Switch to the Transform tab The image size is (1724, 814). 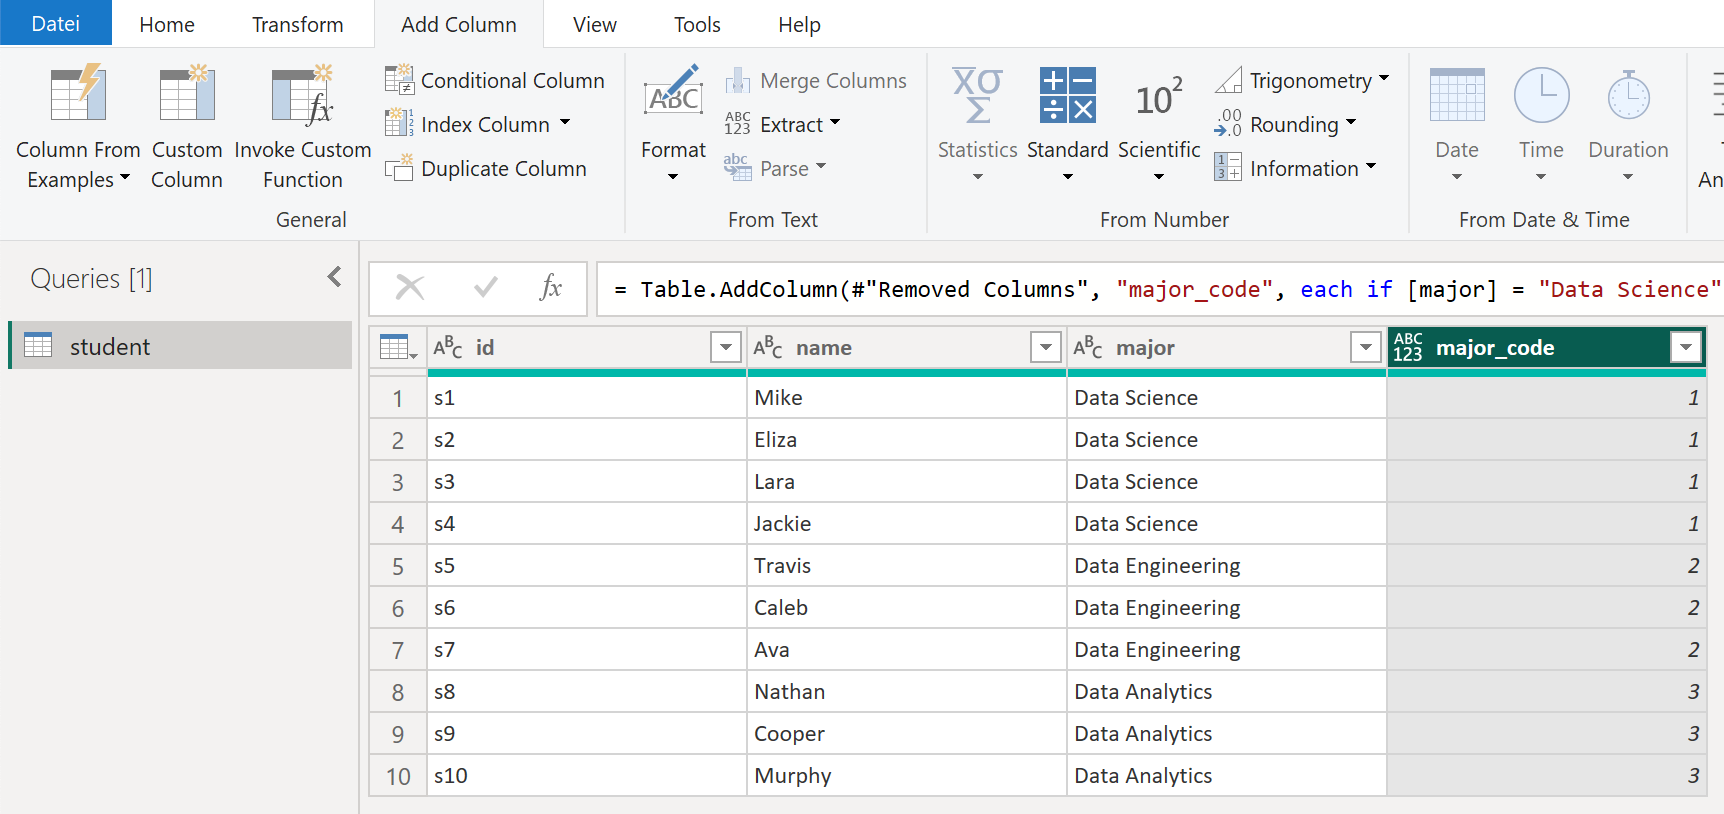click(x=297, y=24)
